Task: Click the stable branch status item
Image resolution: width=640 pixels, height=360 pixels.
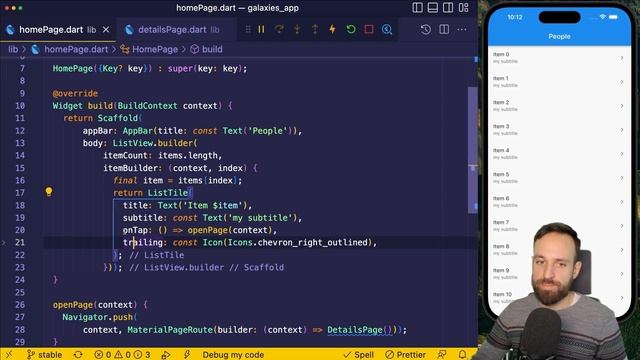Action: pyautogui.click(x=44, y=355)
